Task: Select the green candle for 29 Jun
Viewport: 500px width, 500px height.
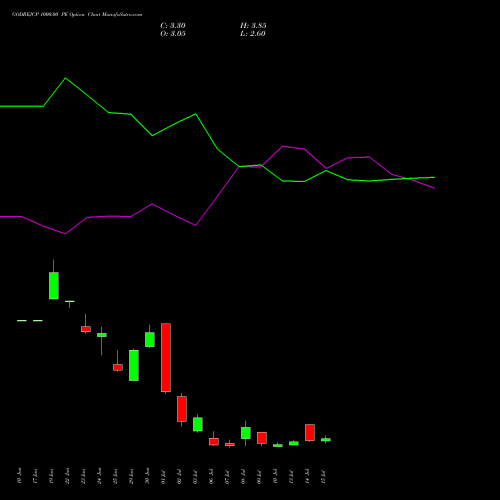Action: 134,365
